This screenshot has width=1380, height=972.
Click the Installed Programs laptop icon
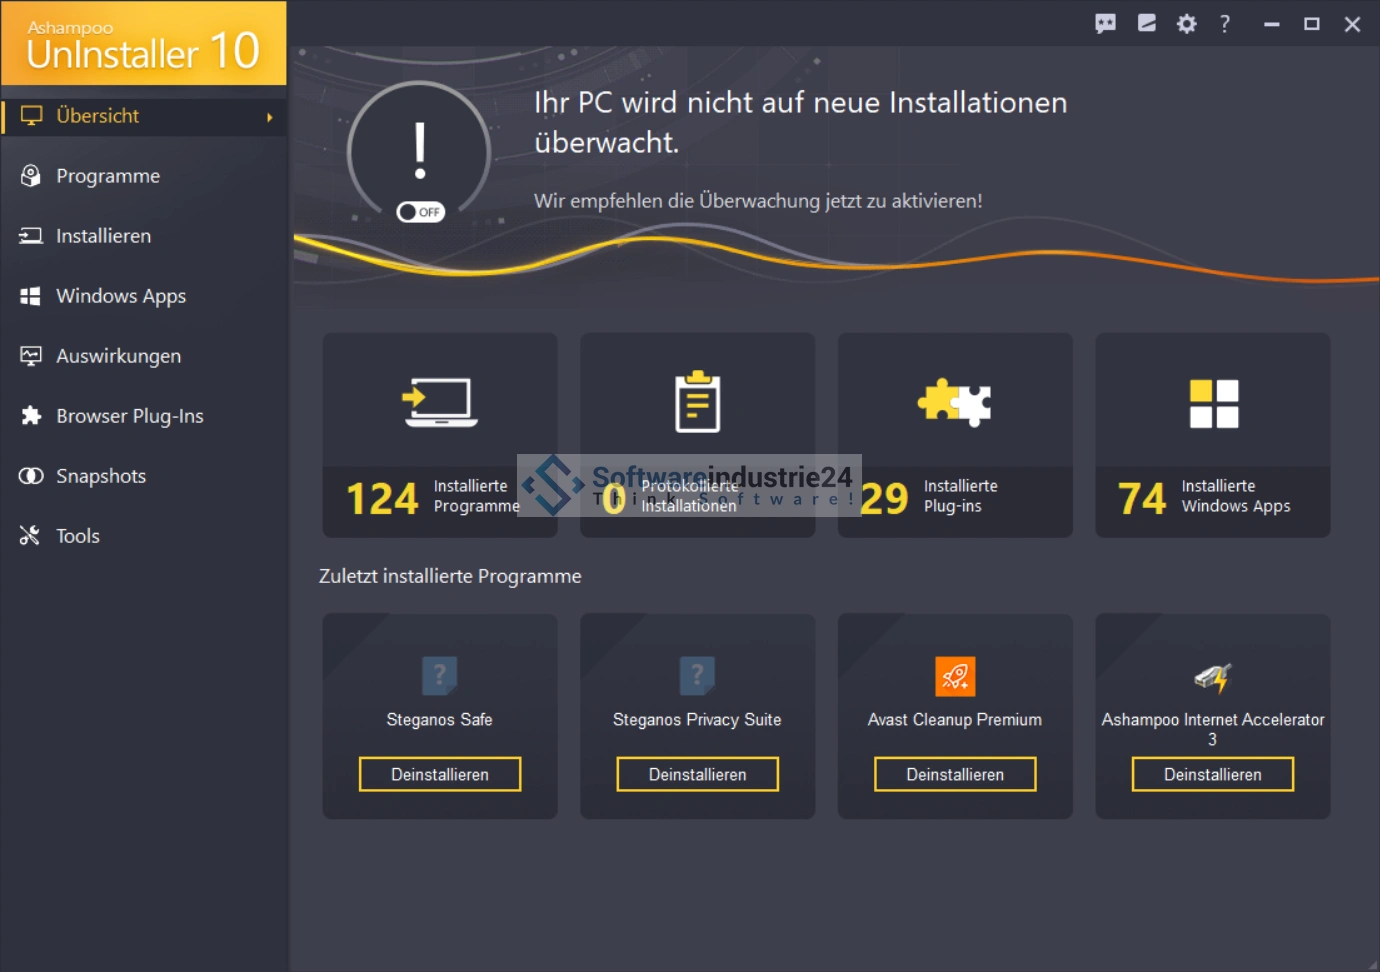tap(440, 403)
